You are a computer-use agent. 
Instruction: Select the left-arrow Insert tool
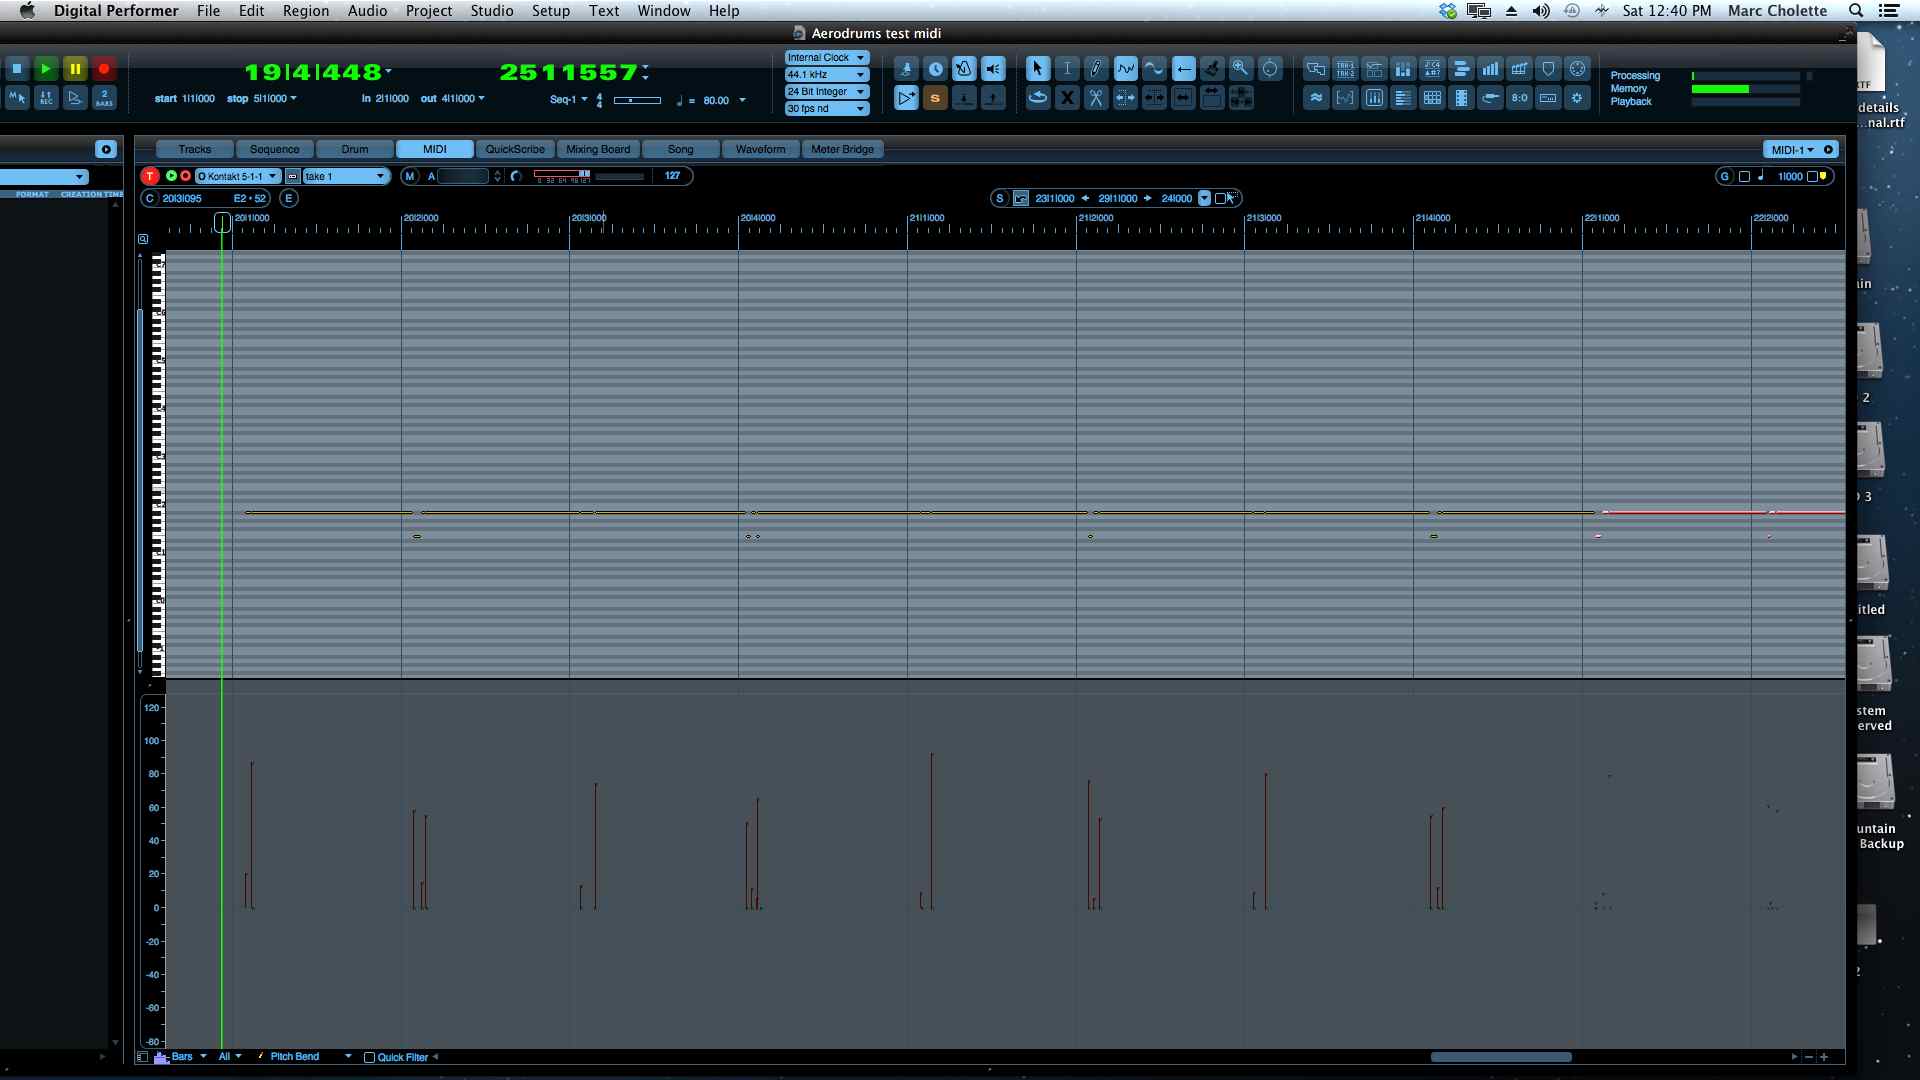(1183, 68)
